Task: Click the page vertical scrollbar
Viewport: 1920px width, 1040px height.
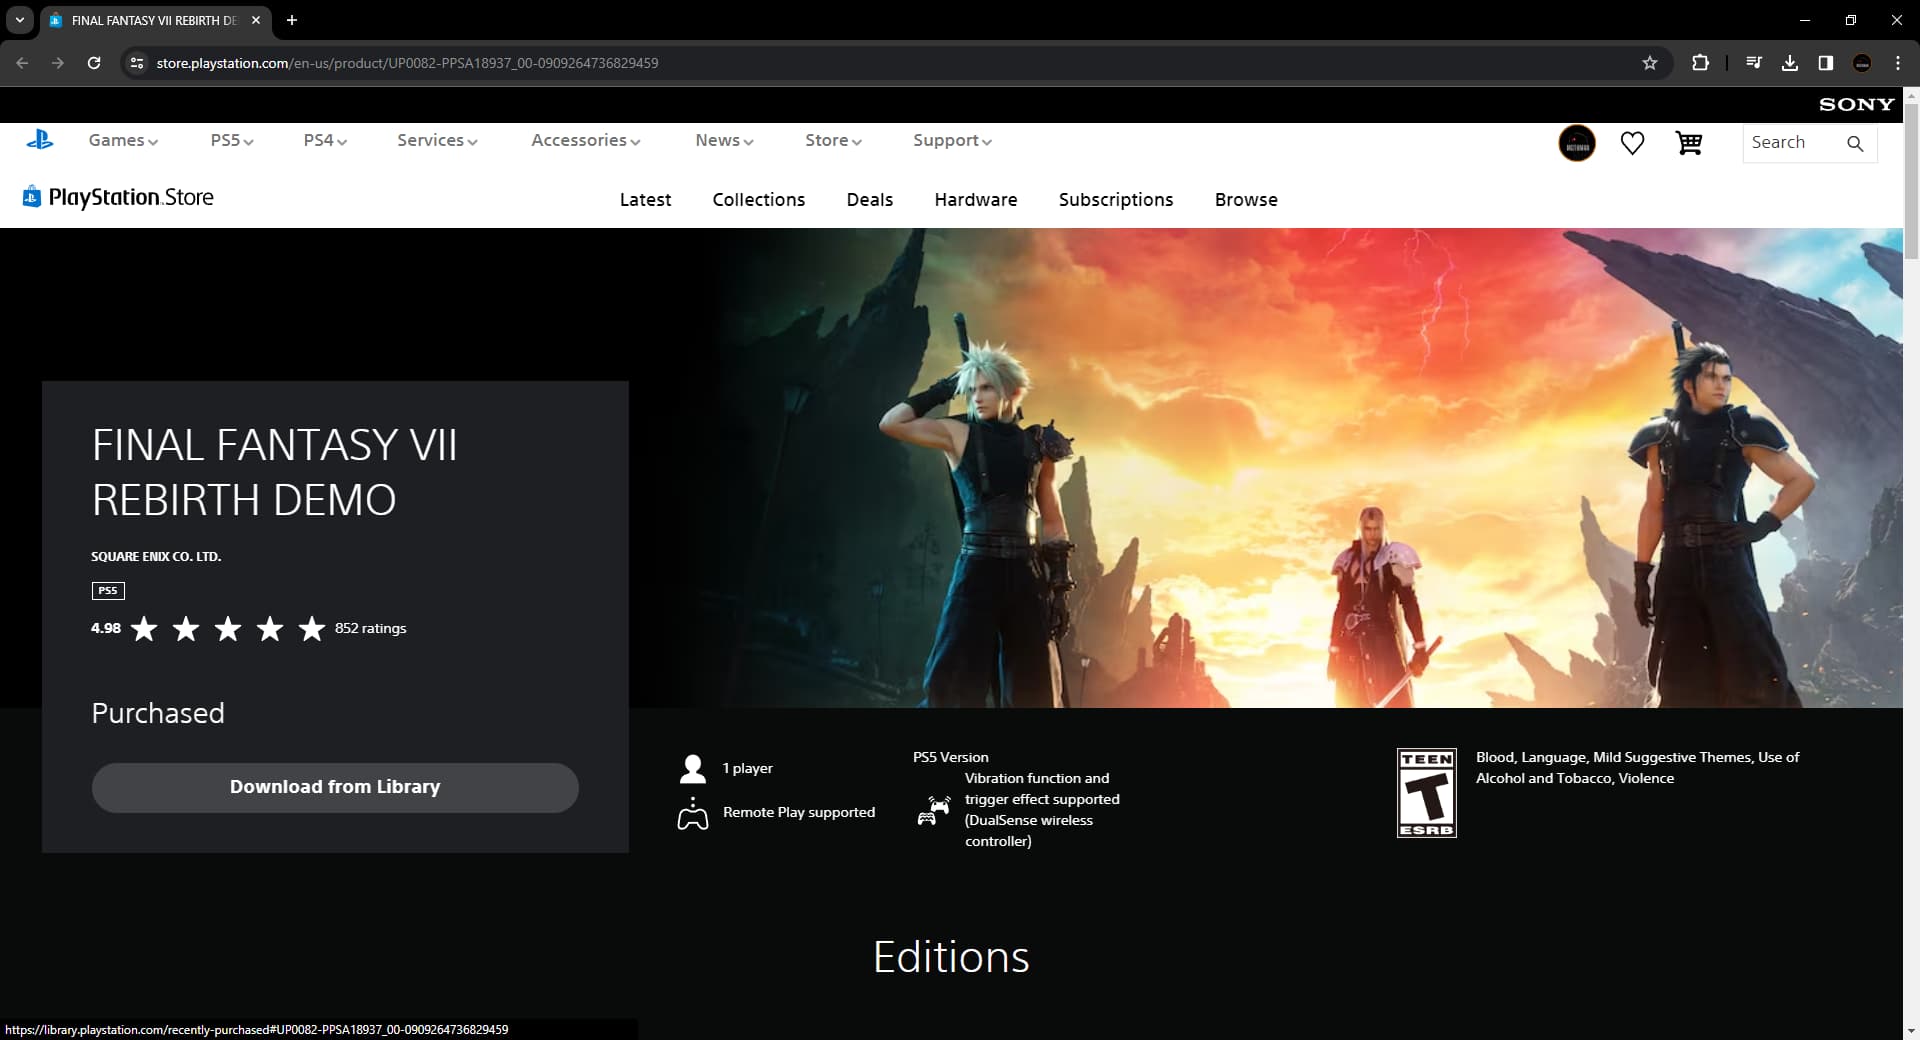Action: coord(1911,500)
